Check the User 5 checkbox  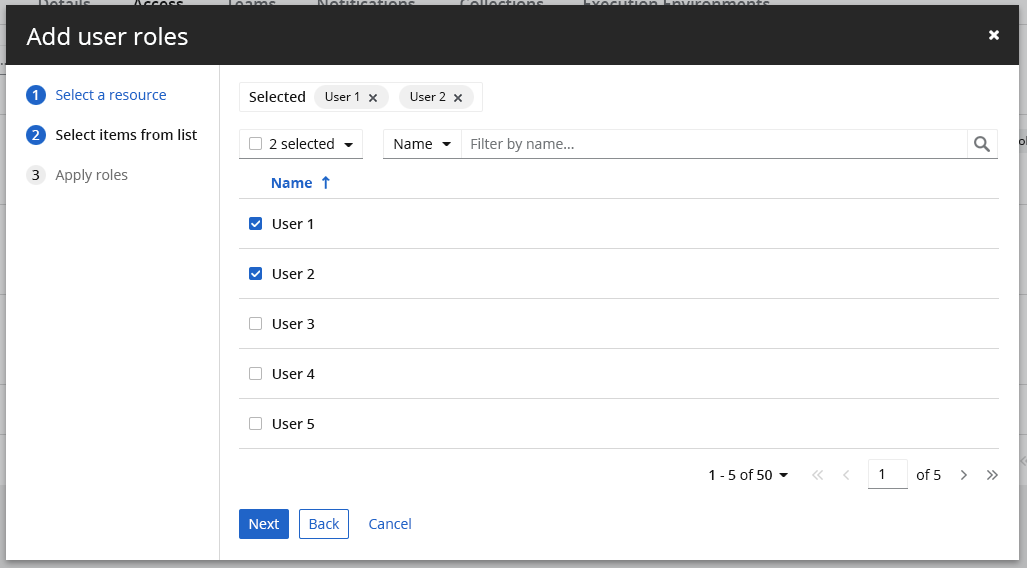click(x=255, y=424)
